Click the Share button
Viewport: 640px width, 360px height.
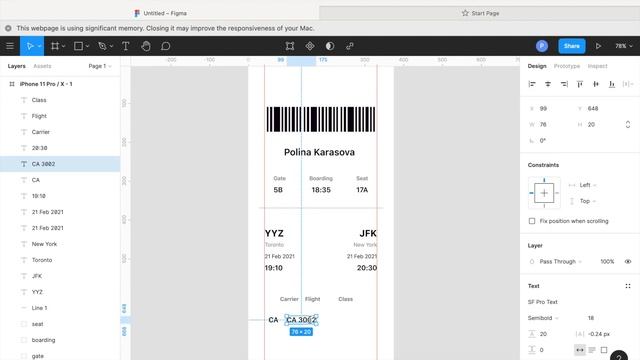(x=571, y=46)
